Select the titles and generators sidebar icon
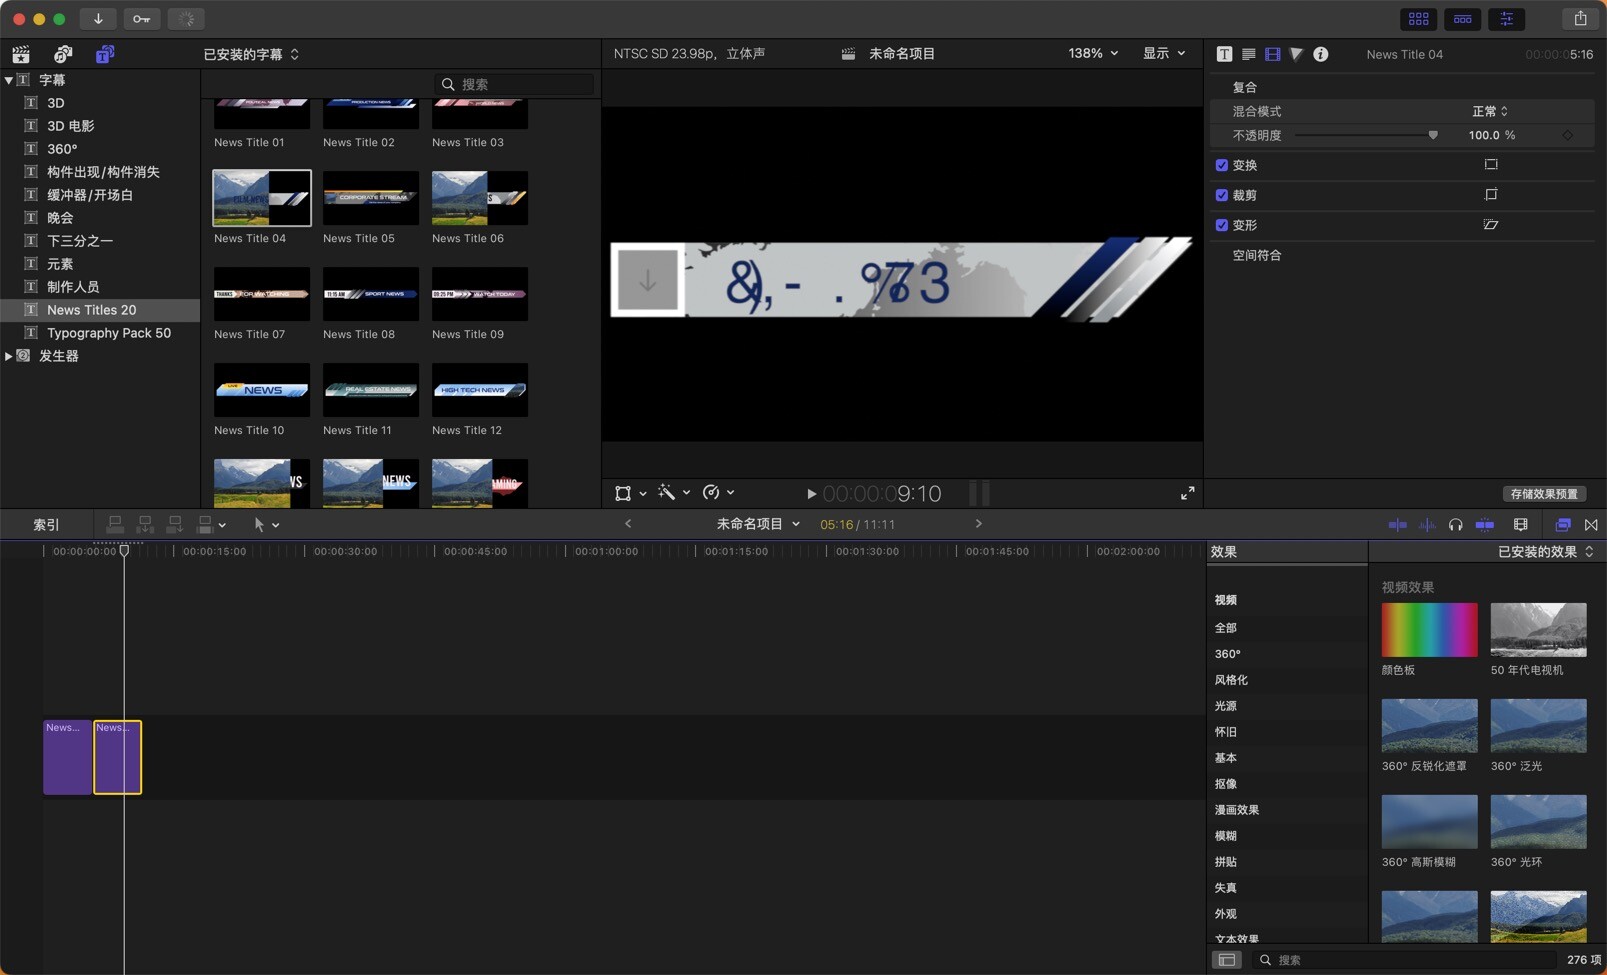 [104, 54]
